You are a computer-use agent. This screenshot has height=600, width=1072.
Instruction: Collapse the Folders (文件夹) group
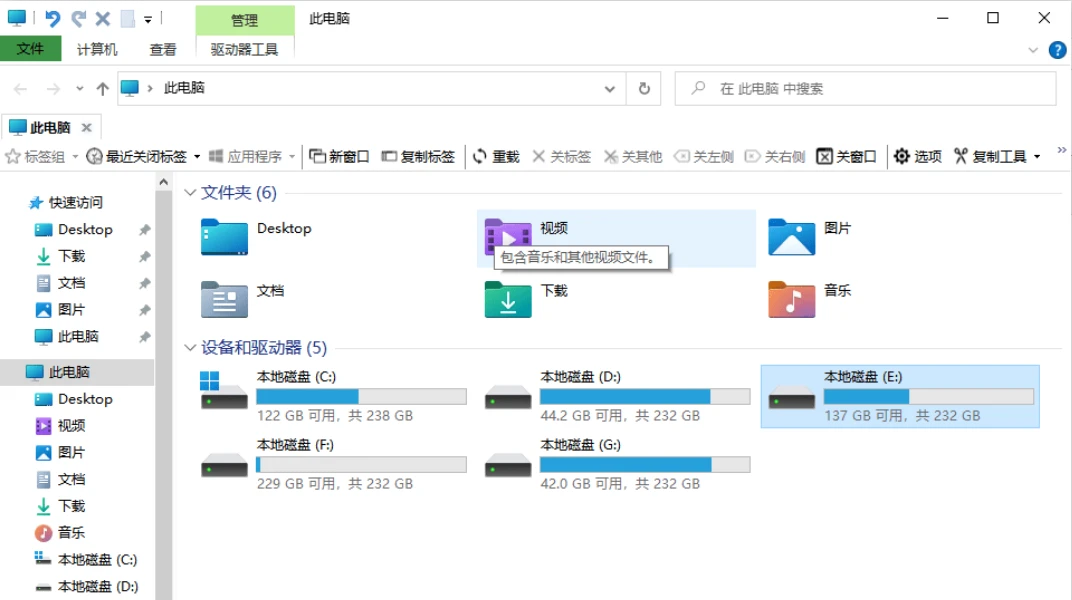tap(190, 193)
